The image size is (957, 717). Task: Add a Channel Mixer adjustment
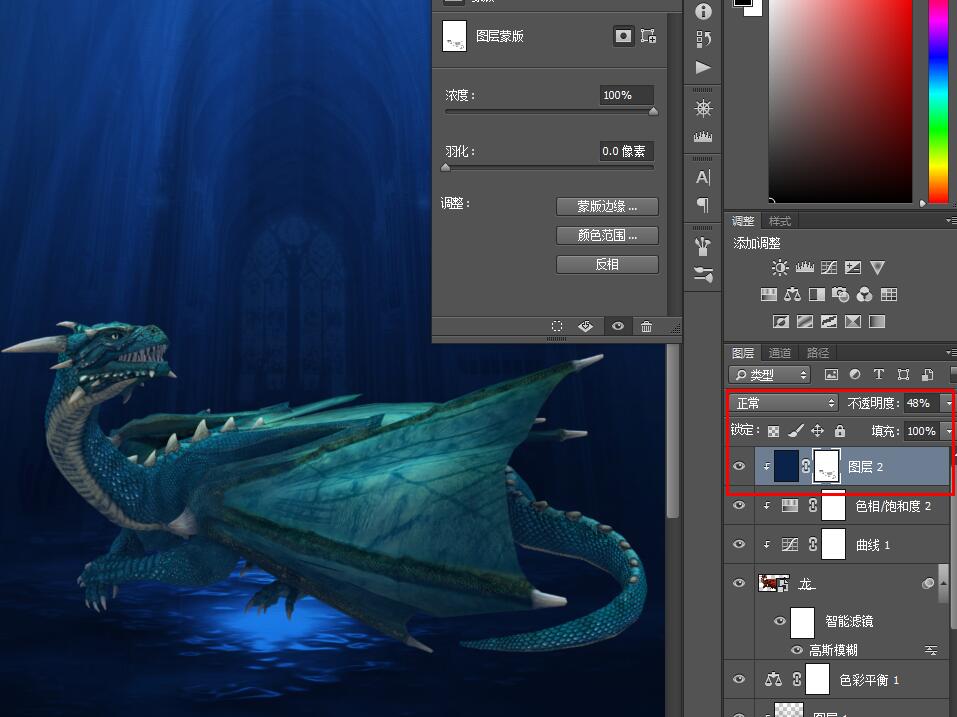pos(864,295)
